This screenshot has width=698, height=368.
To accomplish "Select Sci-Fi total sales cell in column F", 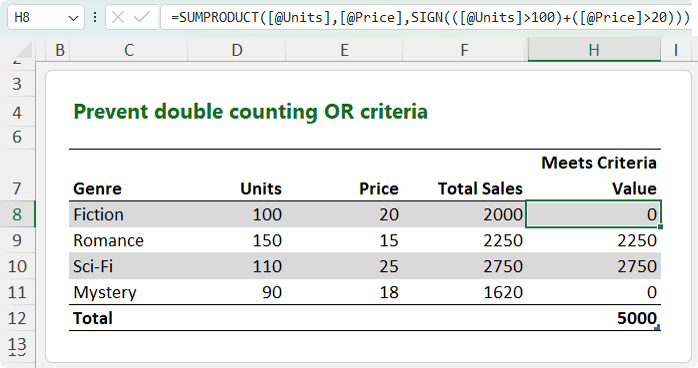I will click(464, 266).
